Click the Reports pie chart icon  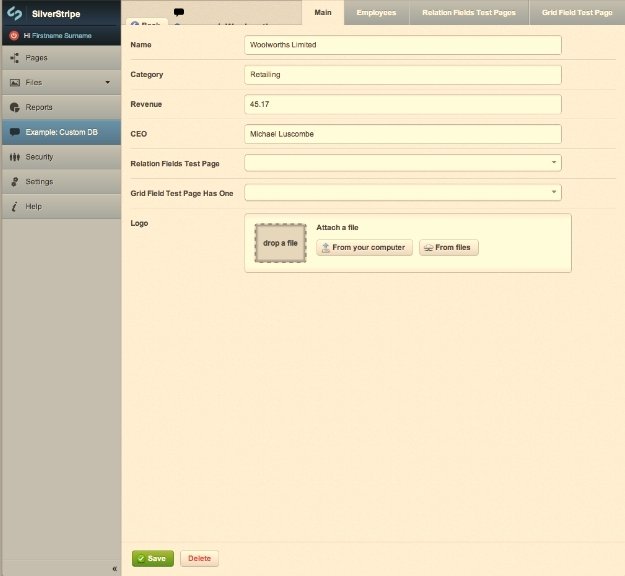click(15, 107)
